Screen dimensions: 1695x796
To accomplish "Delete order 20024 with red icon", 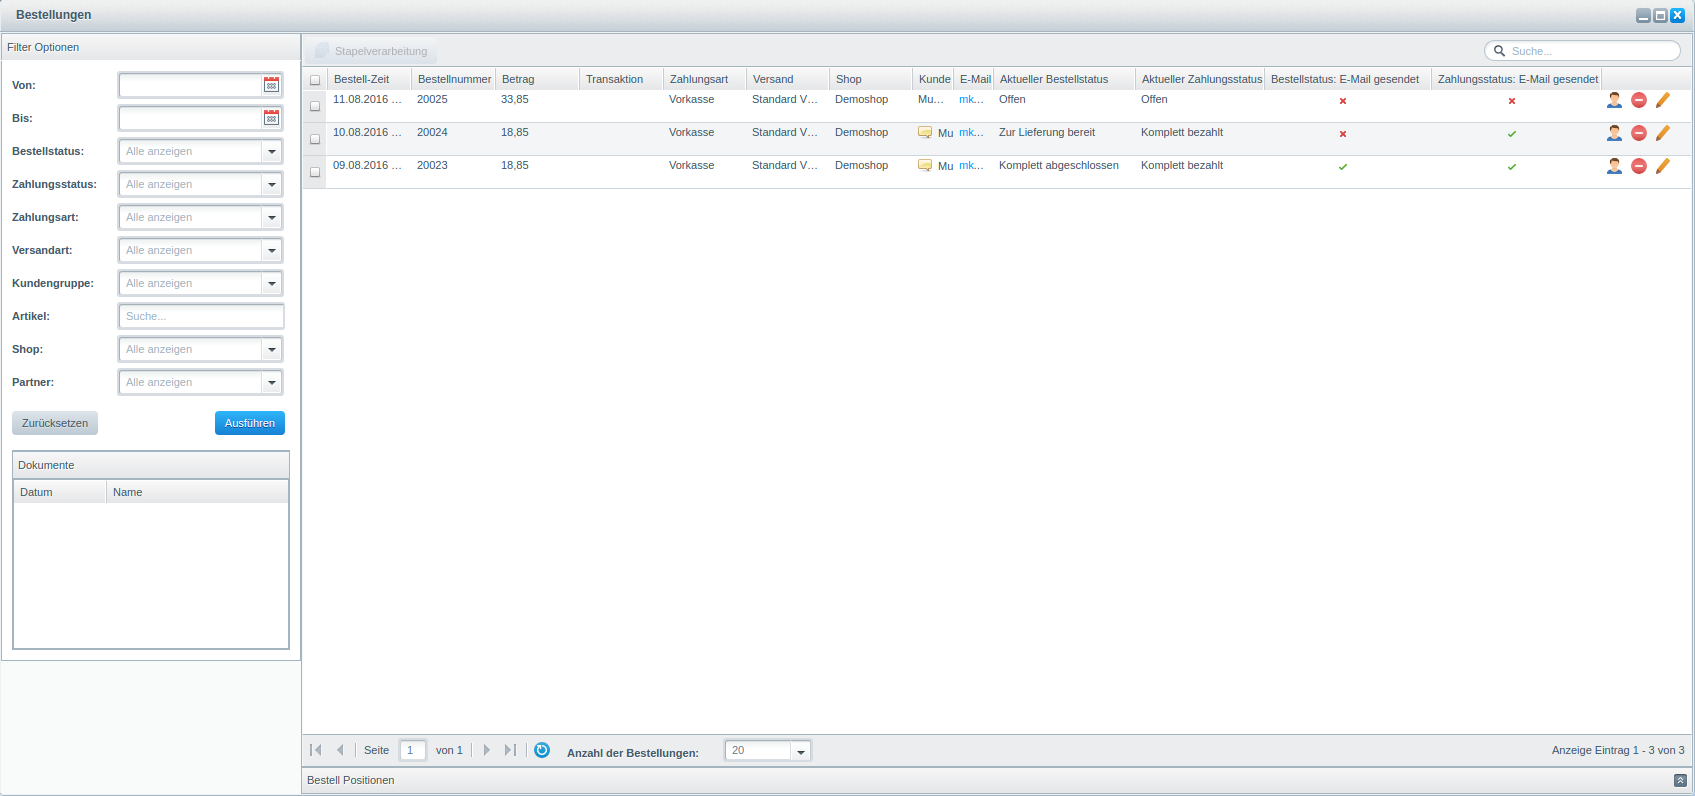I will tap(1639, 133).
